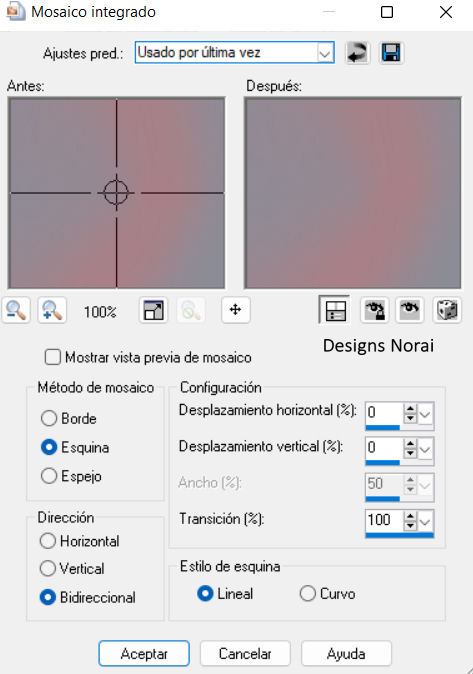This screenshot has width=473, height=674.
Task: Zoom out the preview with the magnifier
Action: [16, 310]
